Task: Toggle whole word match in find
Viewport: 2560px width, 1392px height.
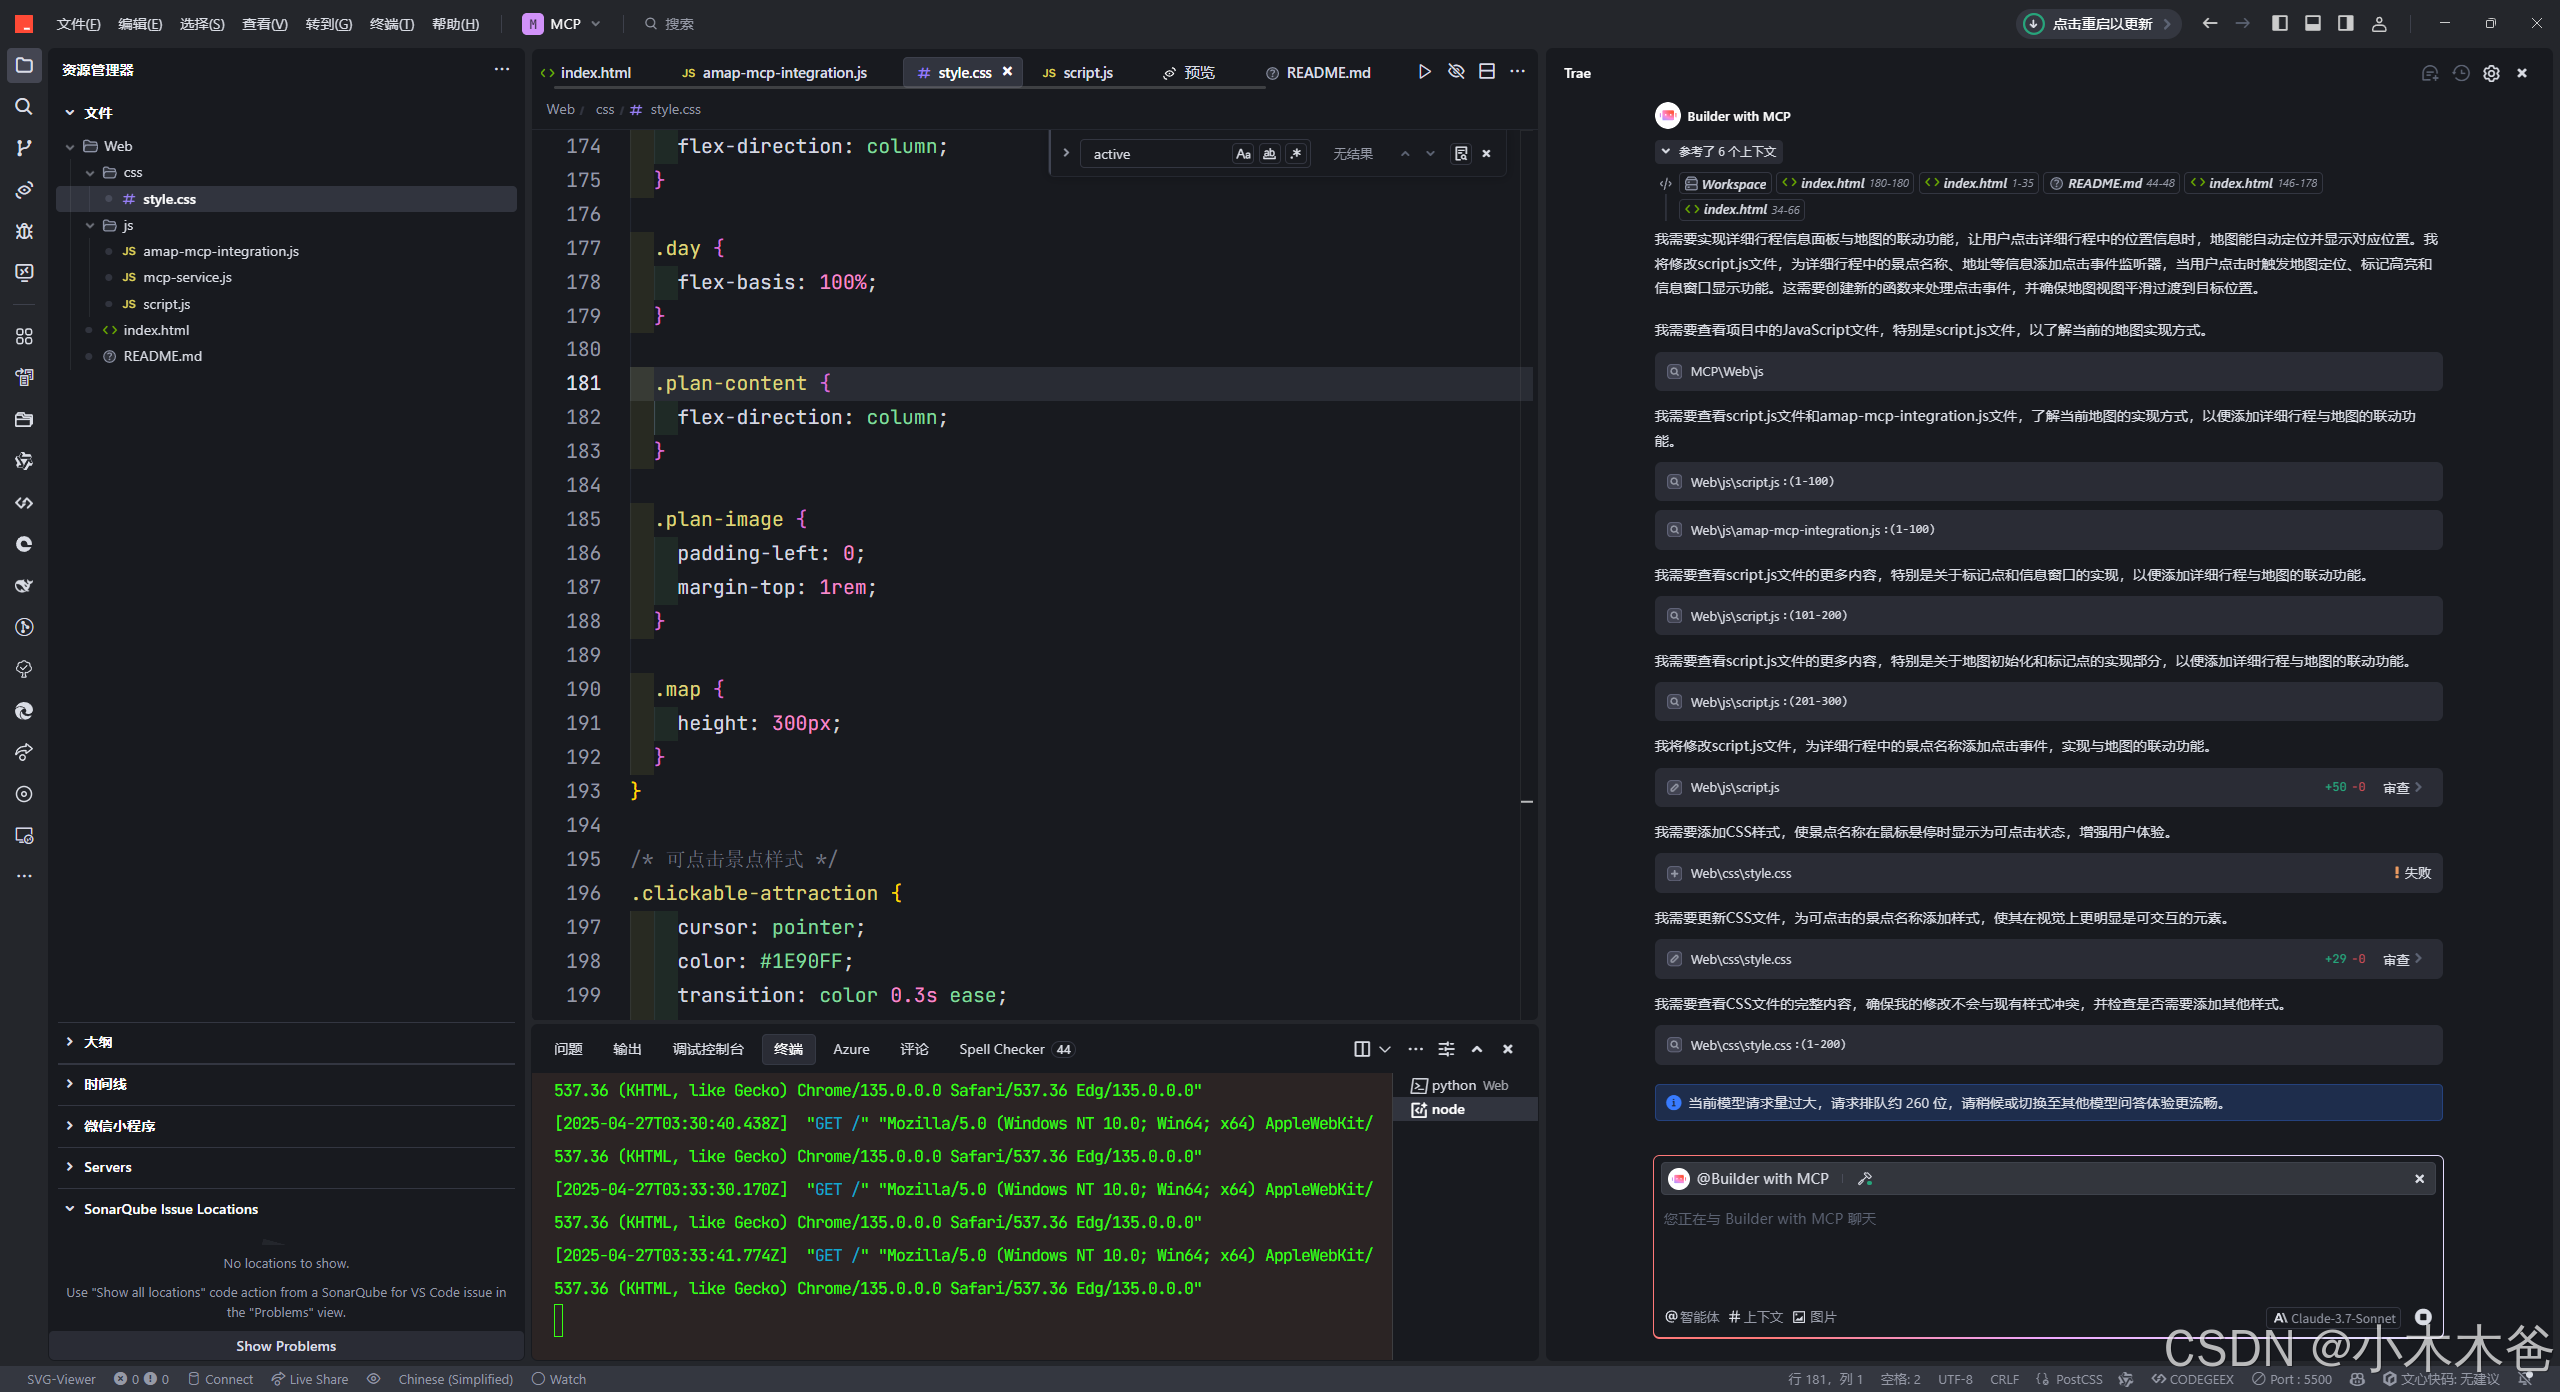Action: point(1269,154)
